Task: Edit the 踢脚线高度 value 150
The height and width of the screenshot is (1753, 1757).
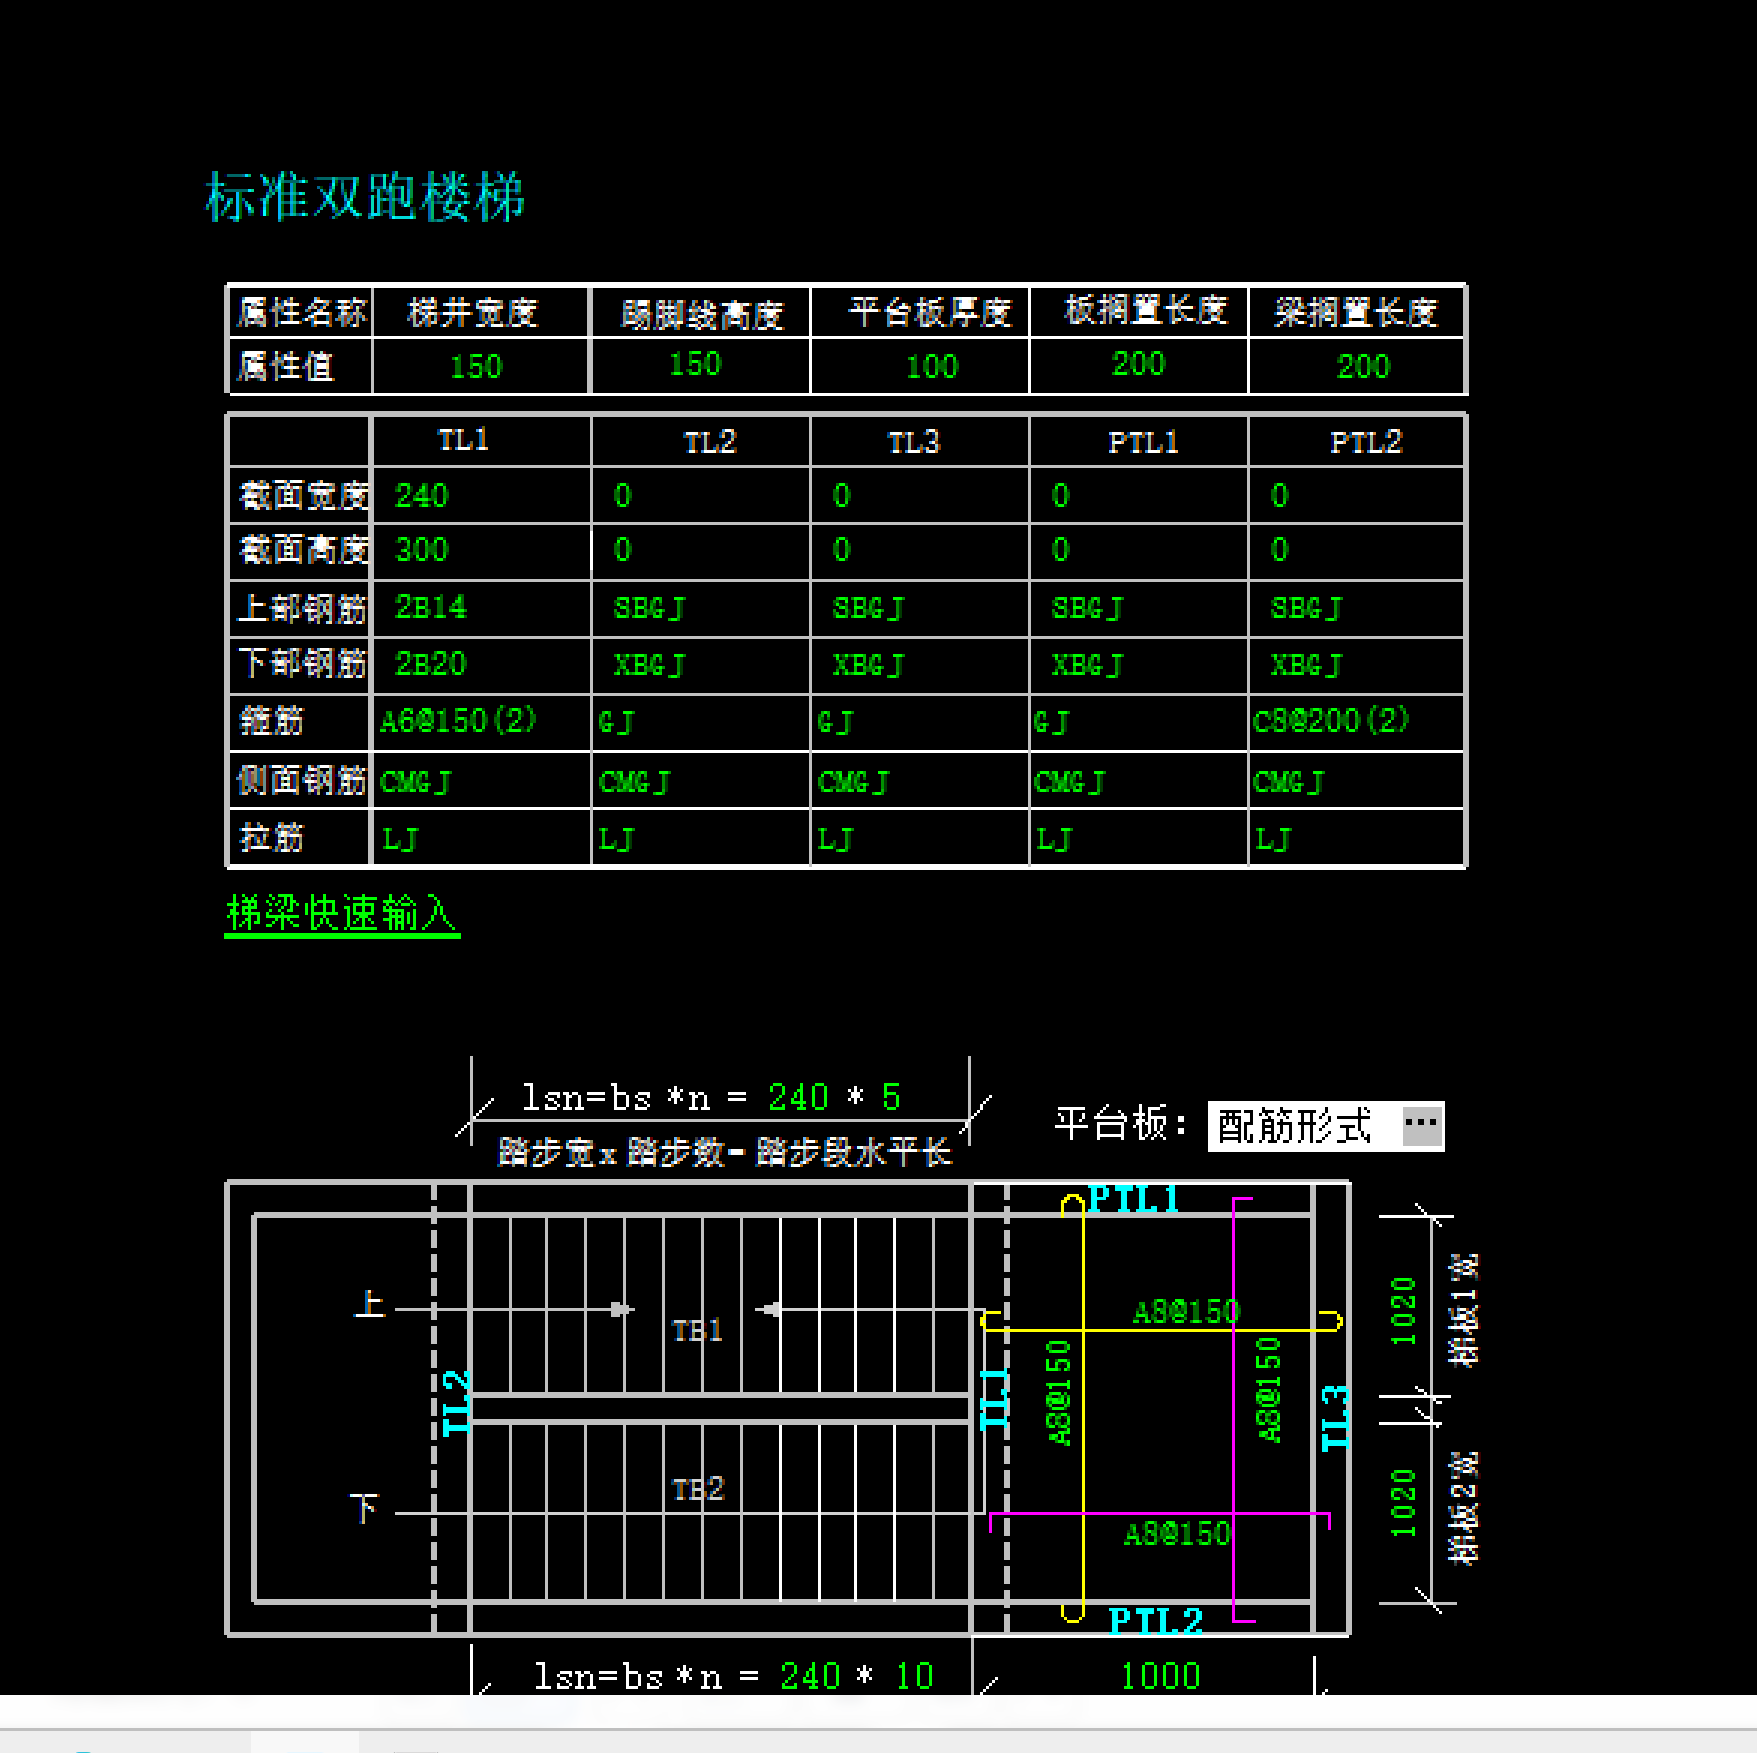Action: (695, 364)
